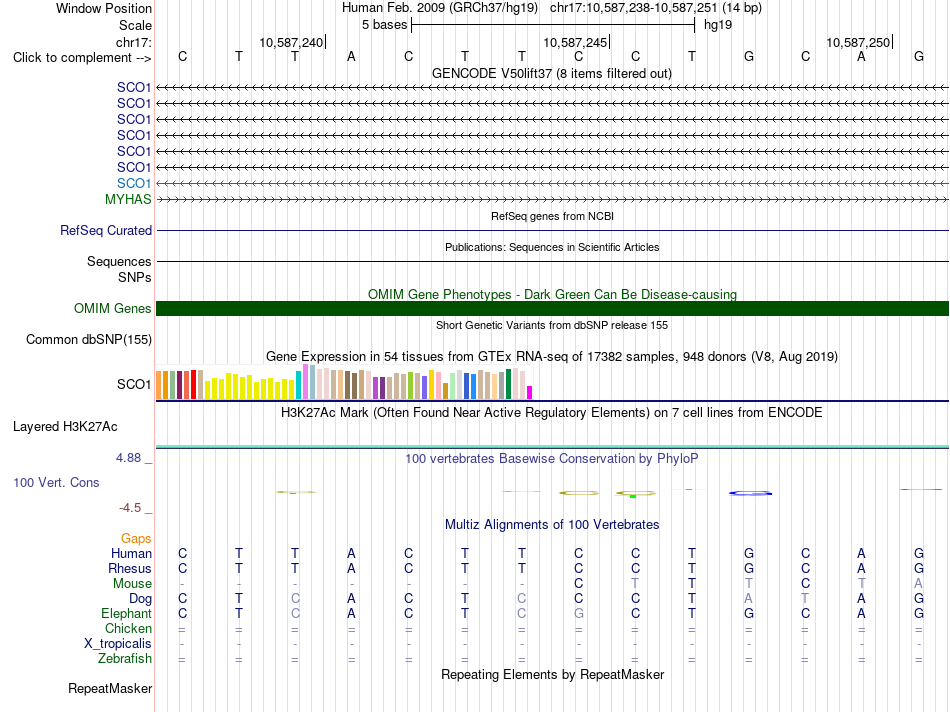Image resolution: width=950 pixels, height=712 pixels.
Task: Click the scale bar showing 5 bases
Action: pos(553,25)
